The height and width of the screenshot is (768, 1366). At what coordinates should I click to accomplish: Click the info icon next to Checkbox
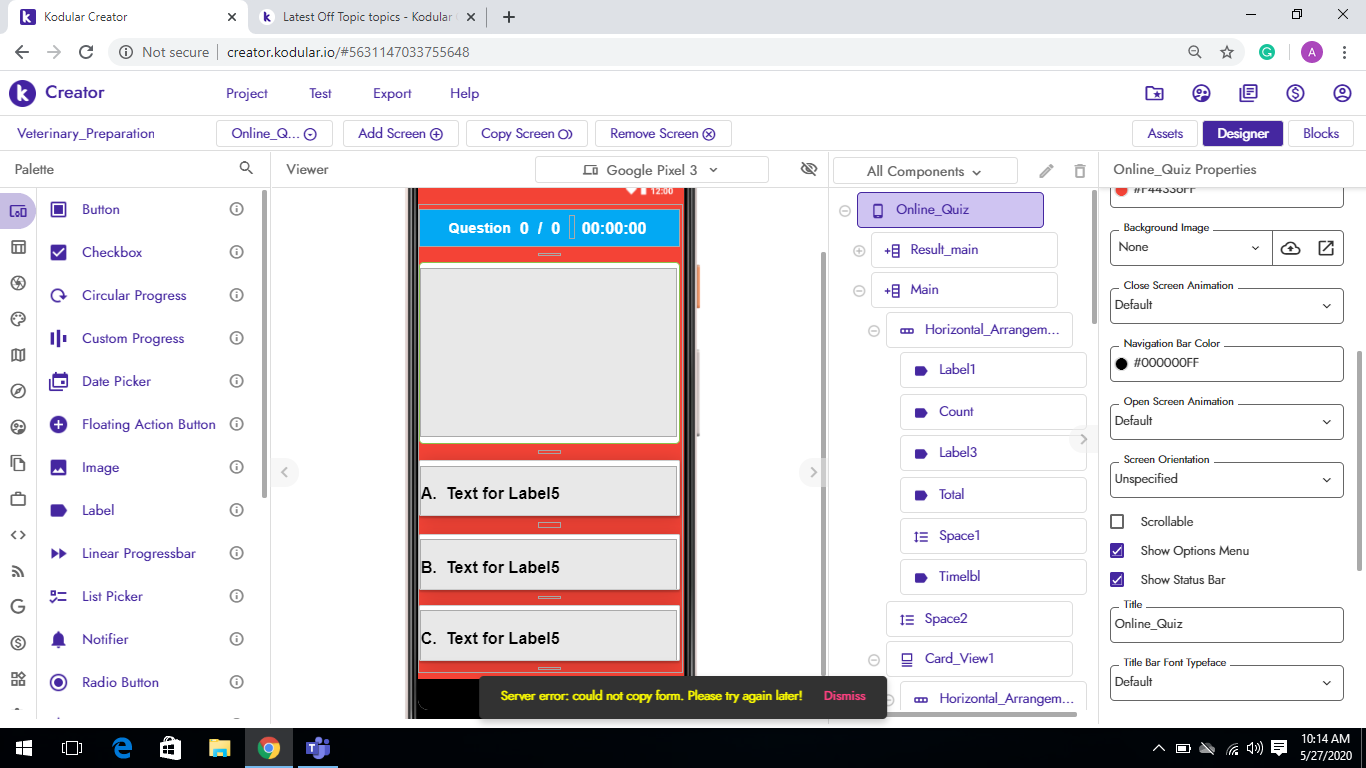pyautogui.click(x=237, y=252)
